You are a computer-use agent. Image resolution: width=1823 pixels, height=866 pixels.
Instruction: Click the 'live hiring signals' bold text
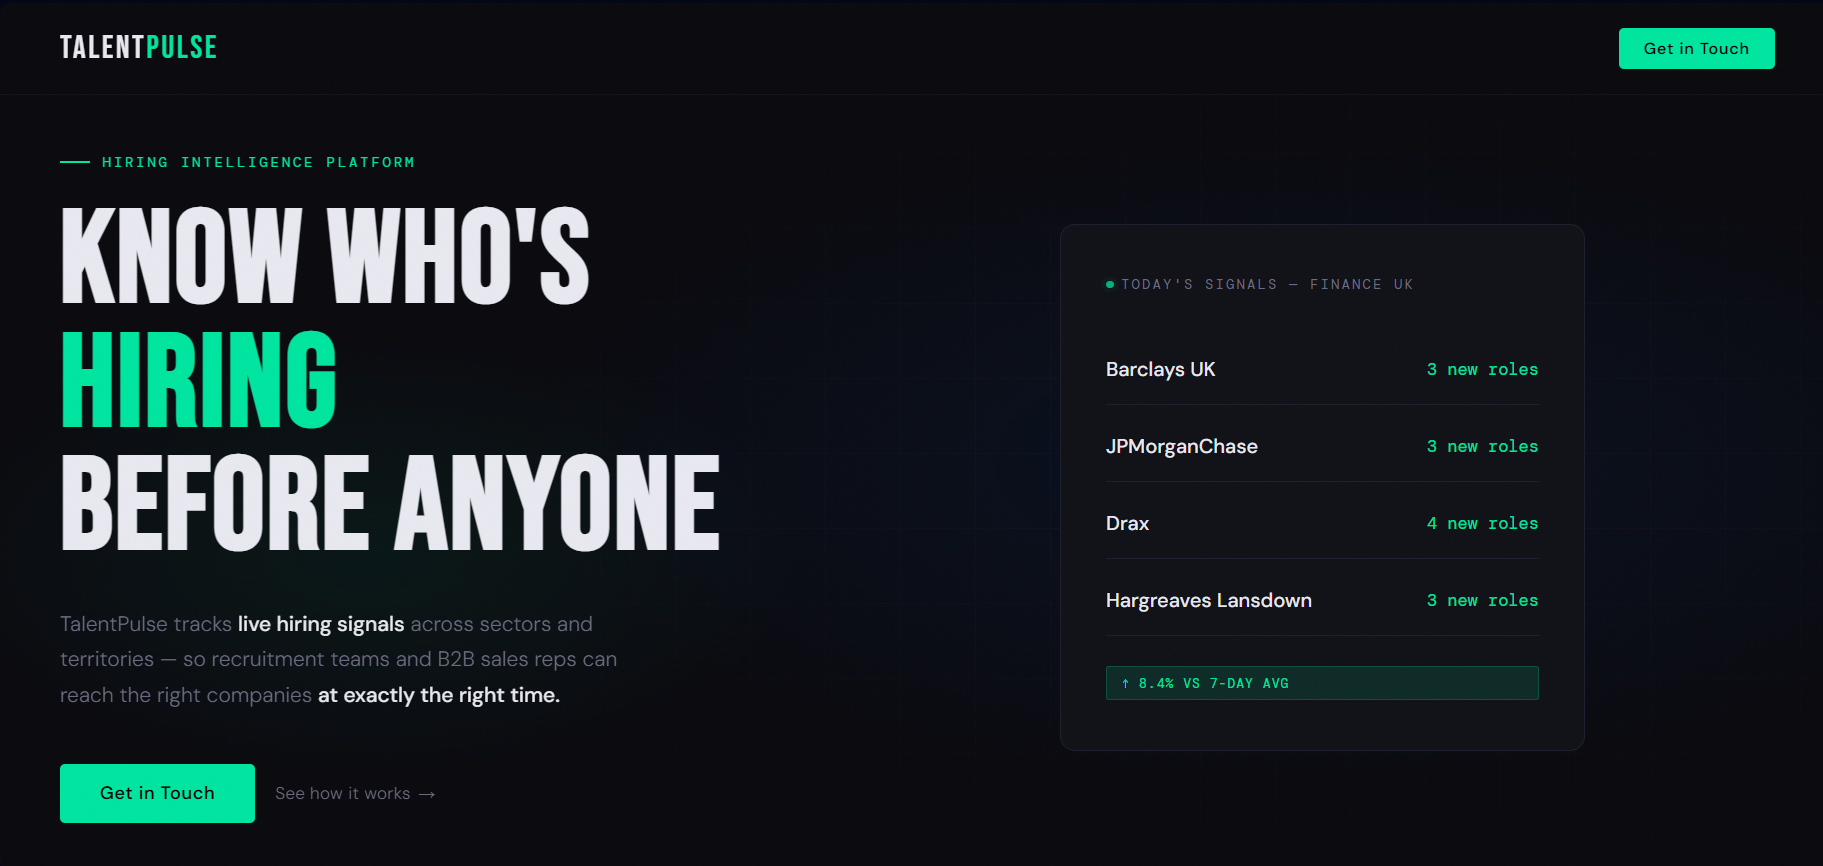click(321, 624)
